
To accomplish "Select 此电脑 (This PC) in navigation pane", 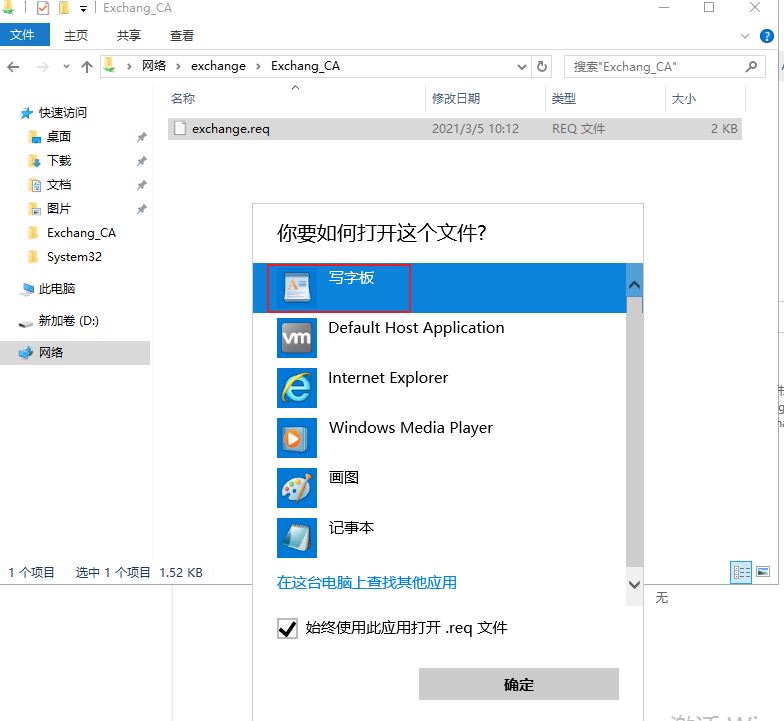I will [x=57, y=288].
